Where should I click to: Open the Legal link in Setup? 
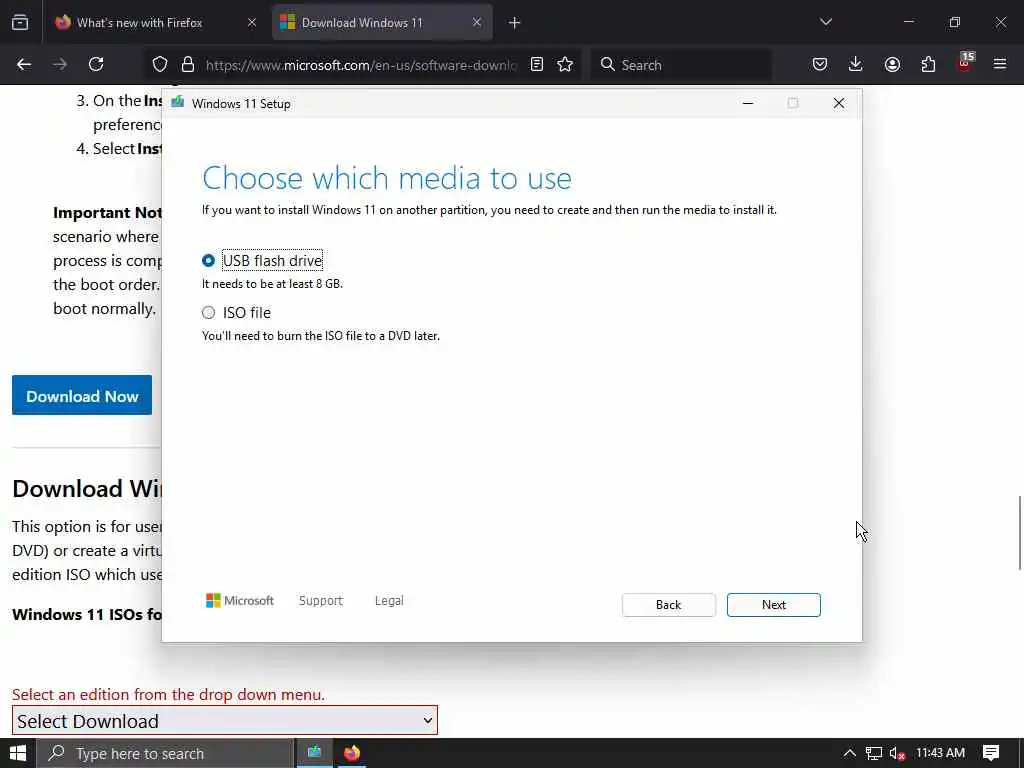(389, 600)
